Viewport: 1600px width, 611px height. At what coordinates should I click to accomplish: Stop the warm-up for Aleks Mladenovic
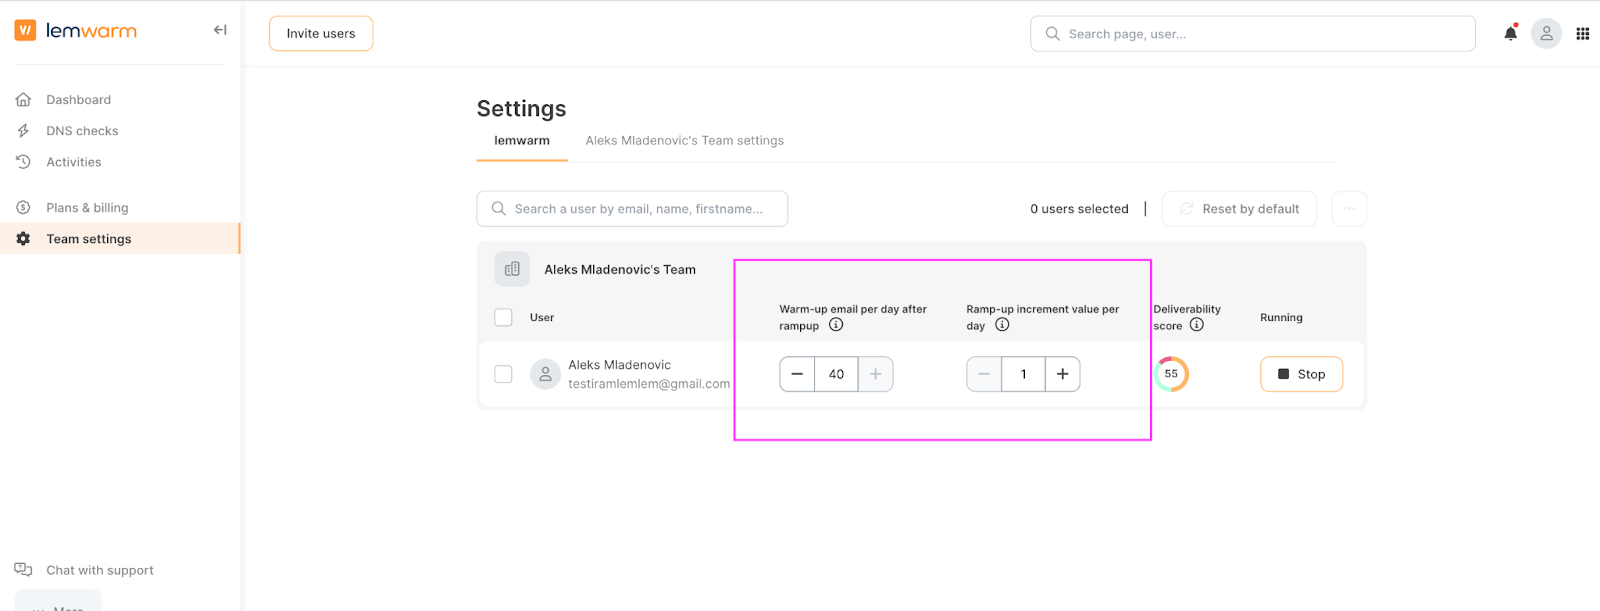click(1301, 374)
